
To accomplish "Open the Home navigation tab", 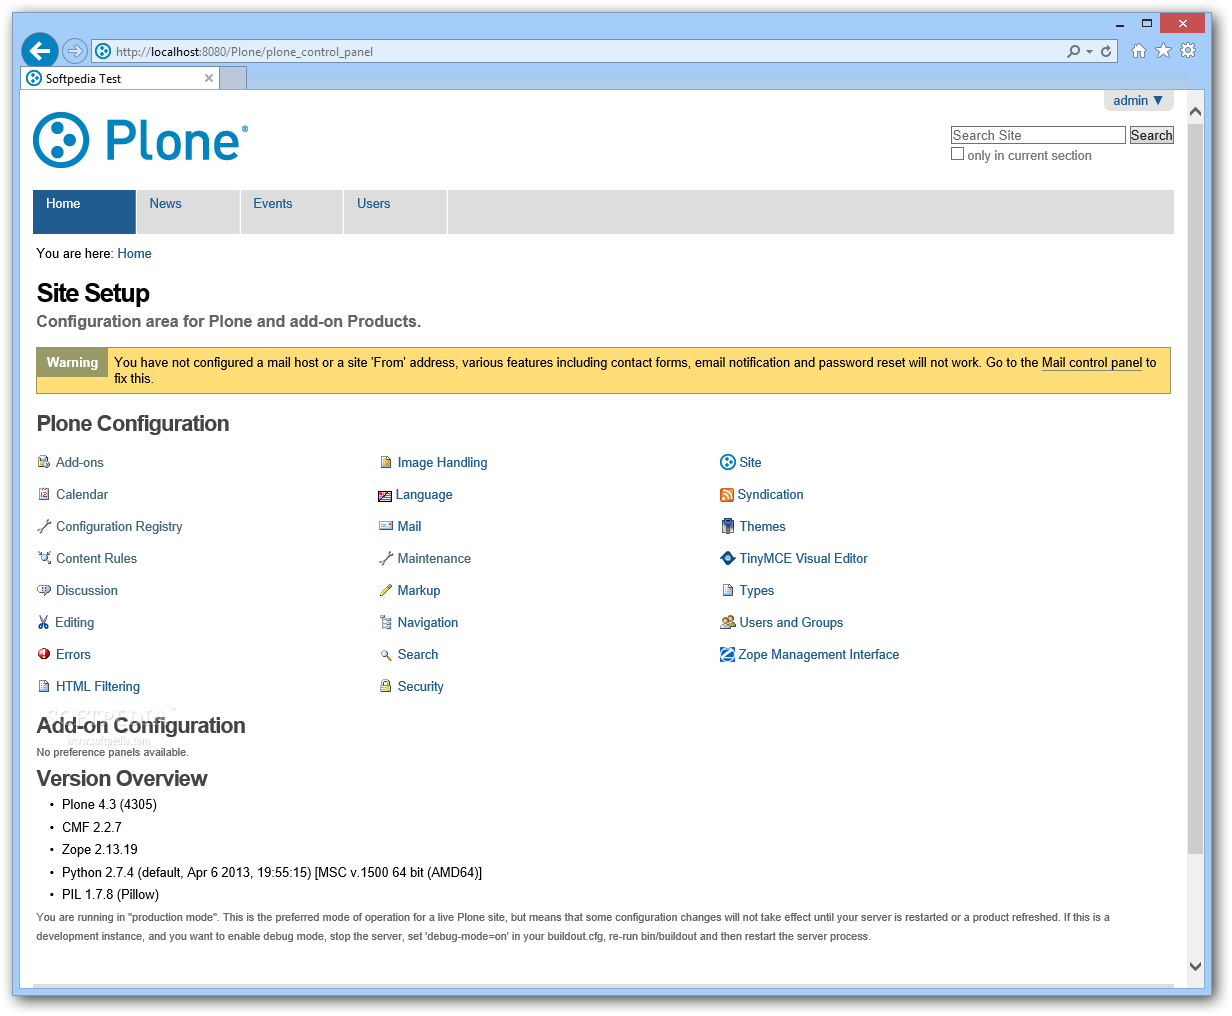I will (x=84, y=212).
